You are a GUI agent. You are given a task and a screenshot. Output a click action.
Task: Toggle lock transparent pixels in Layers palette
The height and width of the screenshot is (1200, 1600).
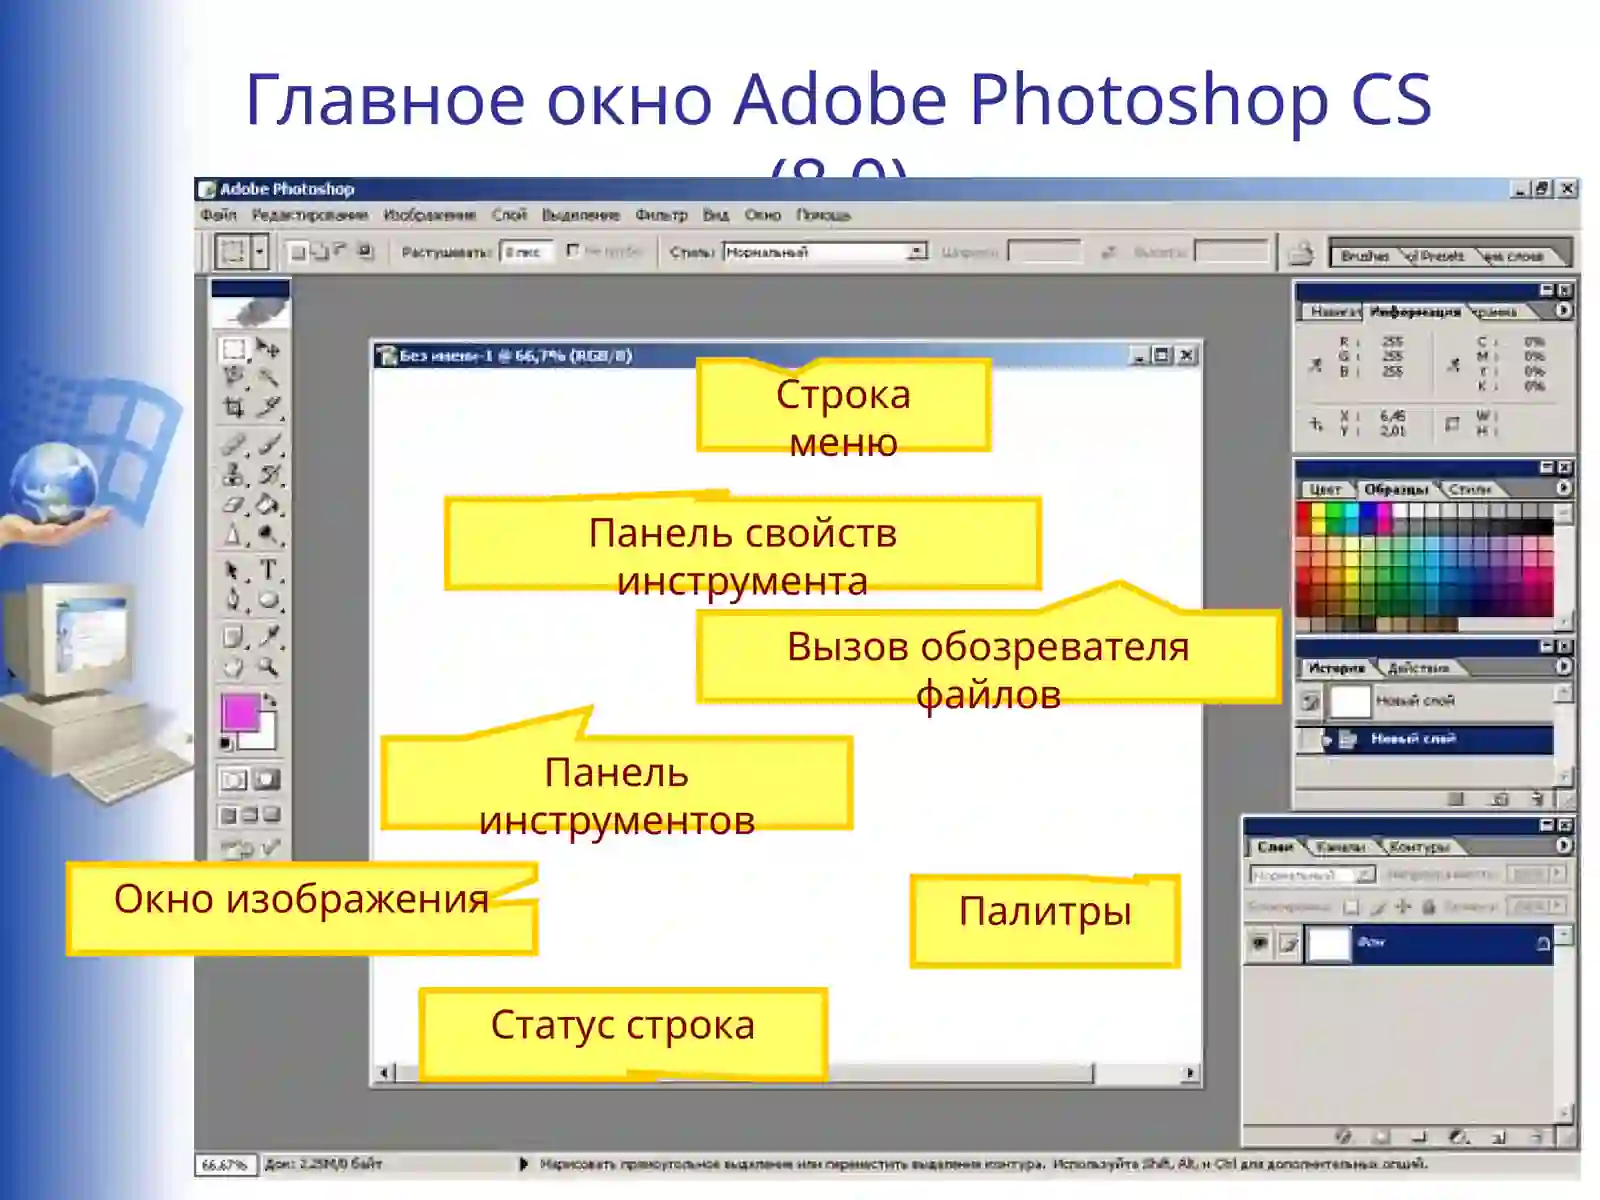1351,907
